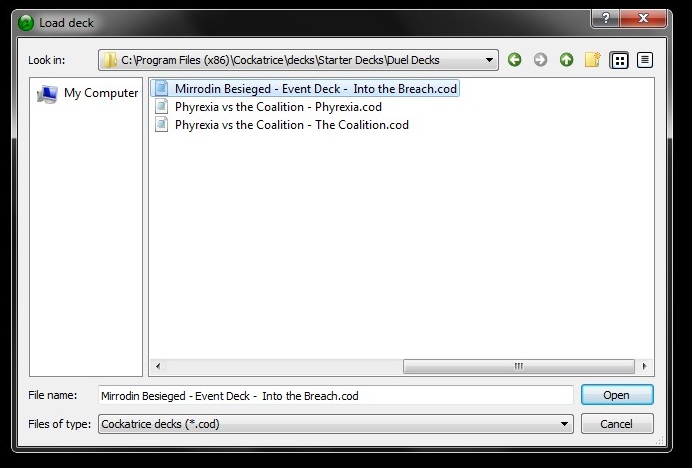692x468 pixels.
Task: Go to parent directory with the up arrow
Action: (x=566, y=60)
